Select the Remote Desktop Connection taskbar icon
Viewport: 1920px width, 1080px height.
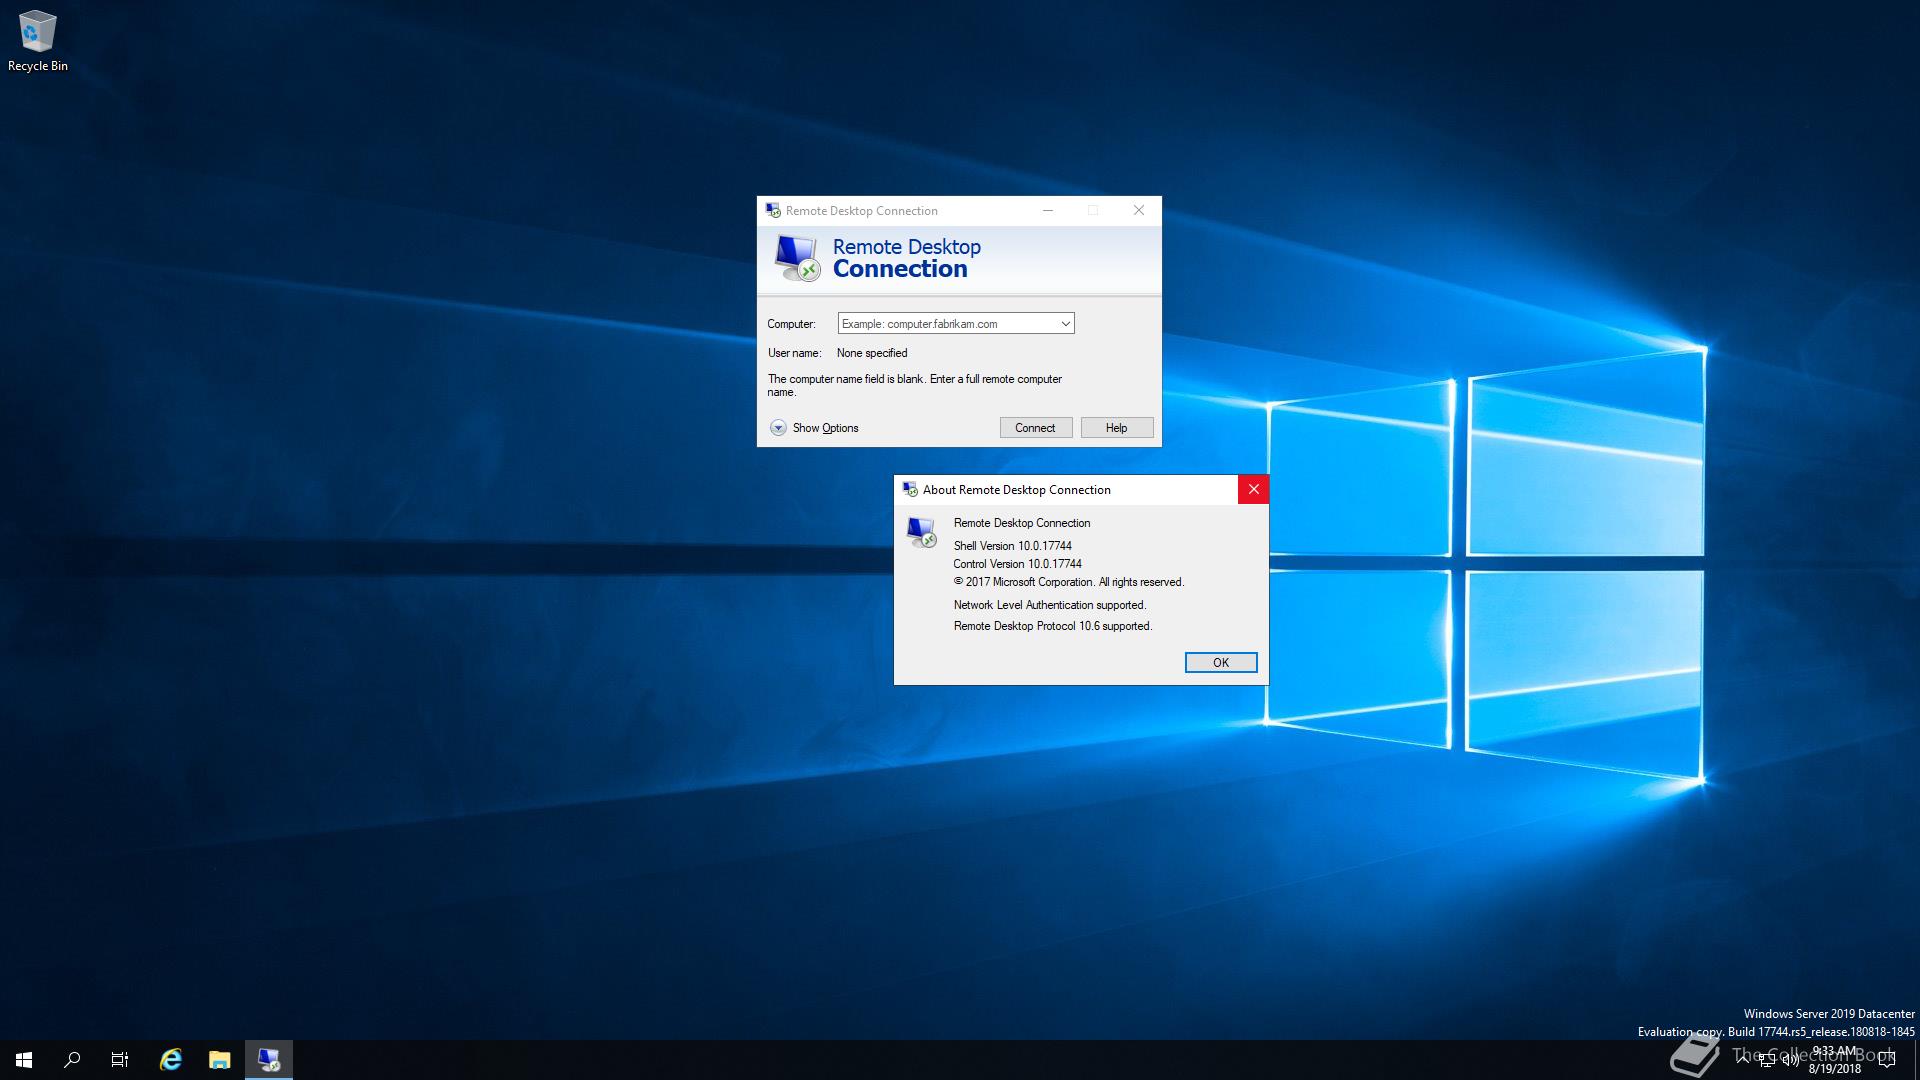pos(268,1060)
